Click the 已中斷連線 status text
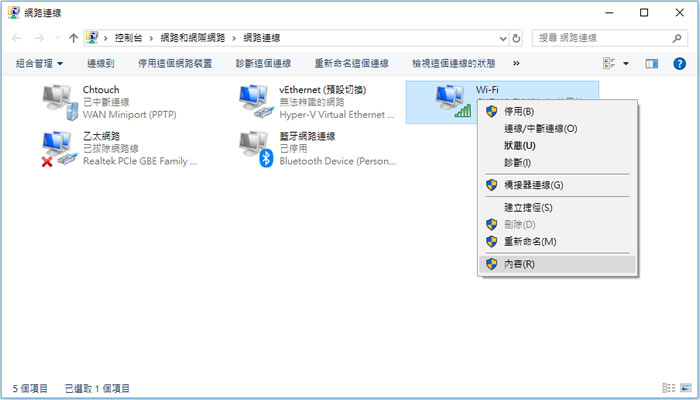Screen dimensions: 700x400 pos(106,102)
